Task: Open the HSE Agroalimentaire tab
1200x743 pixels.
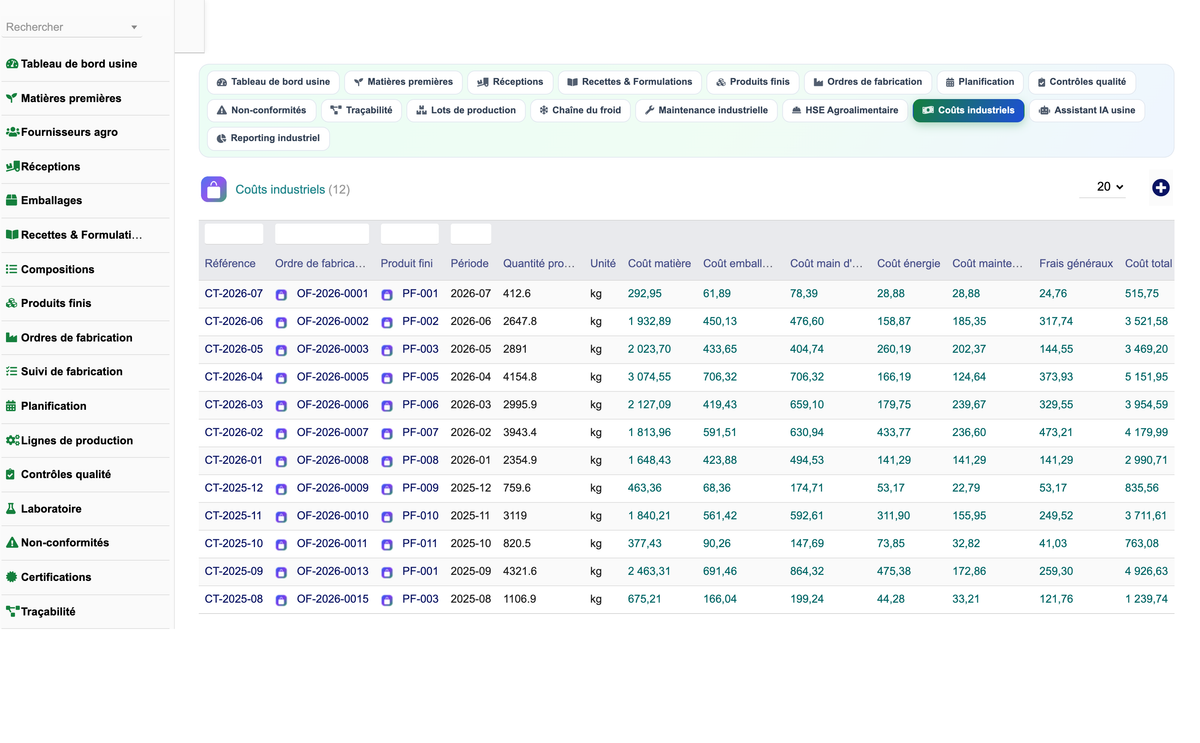Action: click(844, 110)
